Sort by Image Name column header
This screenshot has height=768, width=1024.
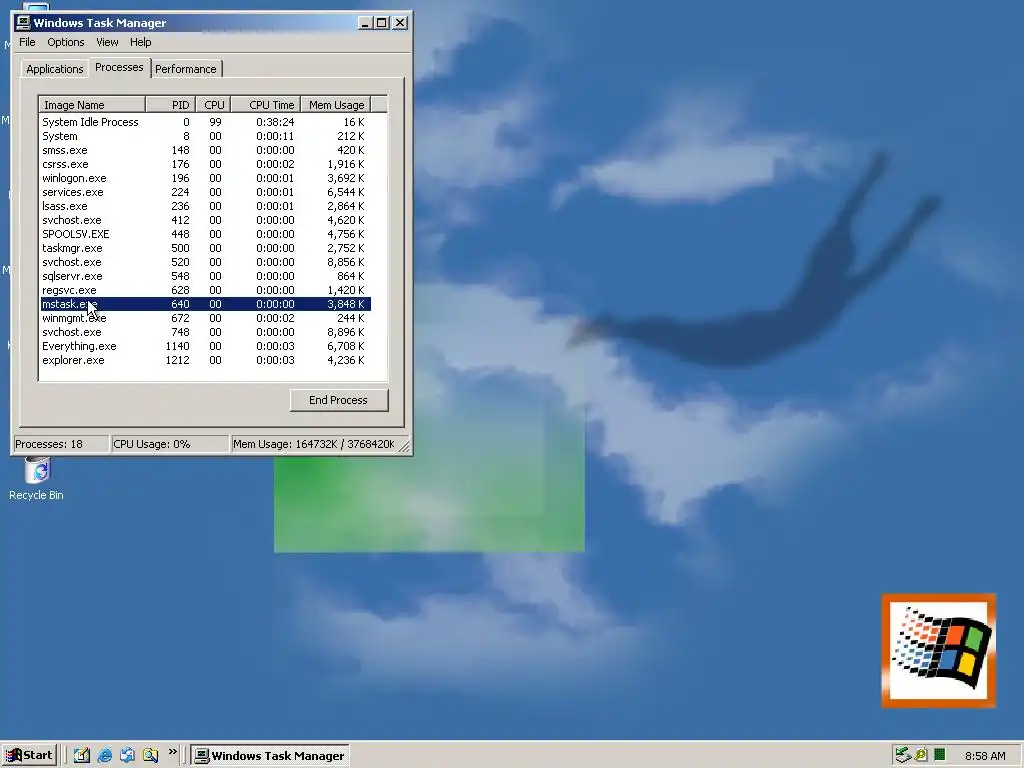[91, 104]
